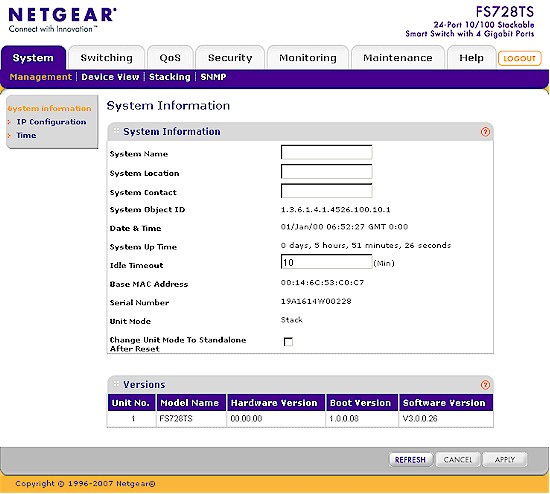Viewport: 550px width, 494px height.
Task: Click the Model Name column header
Action: click(191, 403)
